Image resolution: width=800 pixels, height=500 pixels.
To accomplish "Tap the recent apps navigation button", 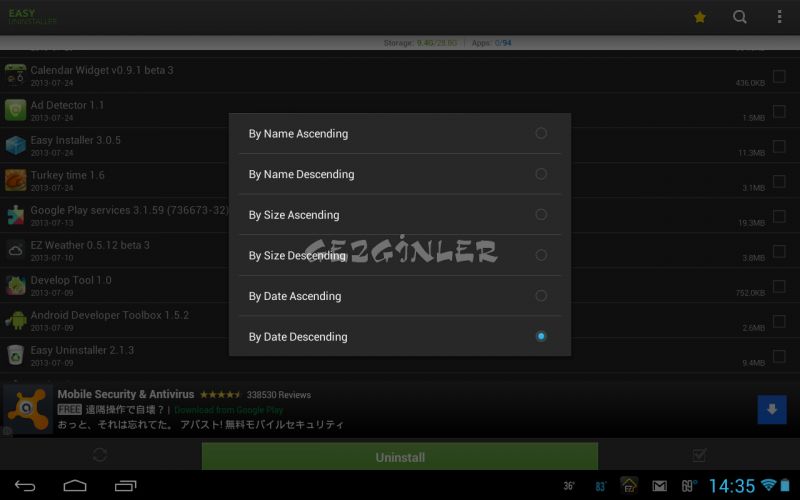I will coord(126,486).
